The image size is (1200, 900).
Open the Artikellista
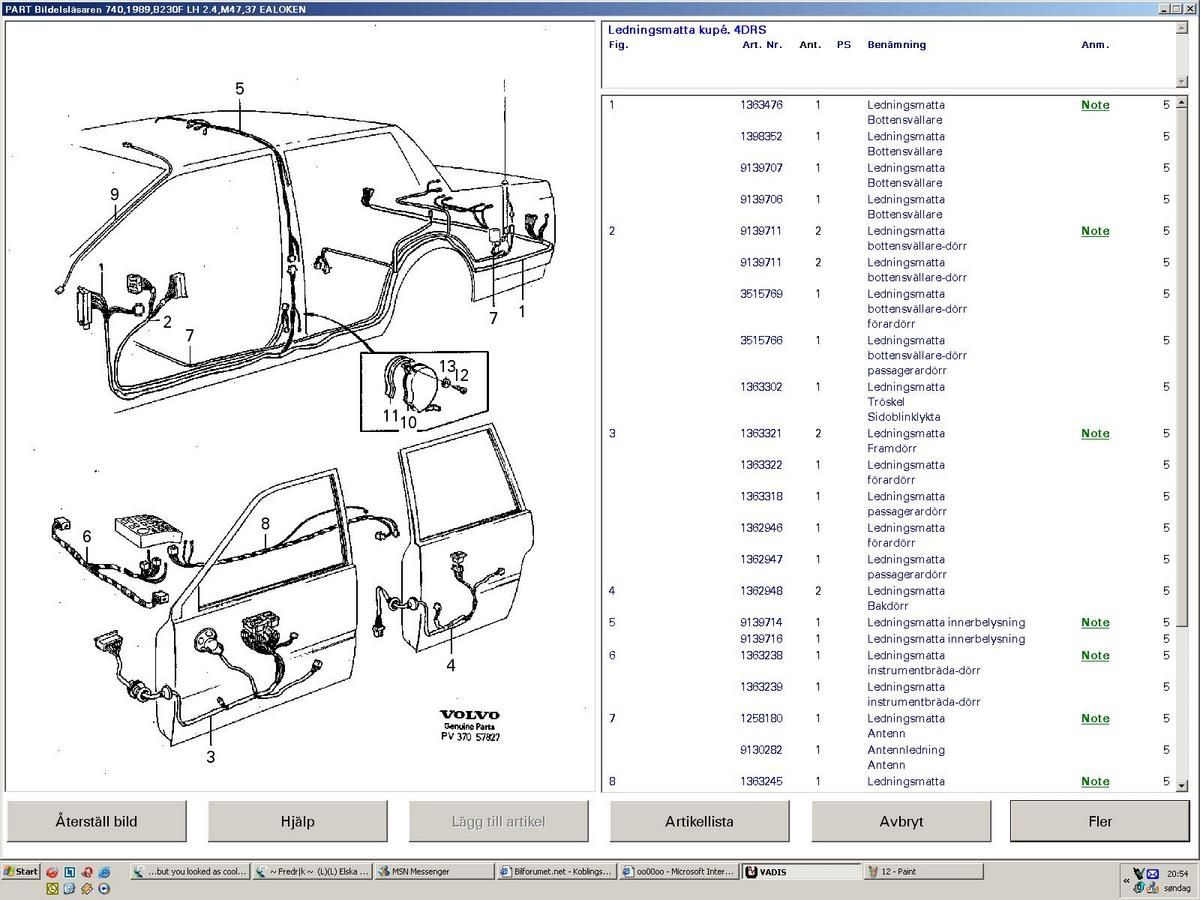(x=699, y=821)
